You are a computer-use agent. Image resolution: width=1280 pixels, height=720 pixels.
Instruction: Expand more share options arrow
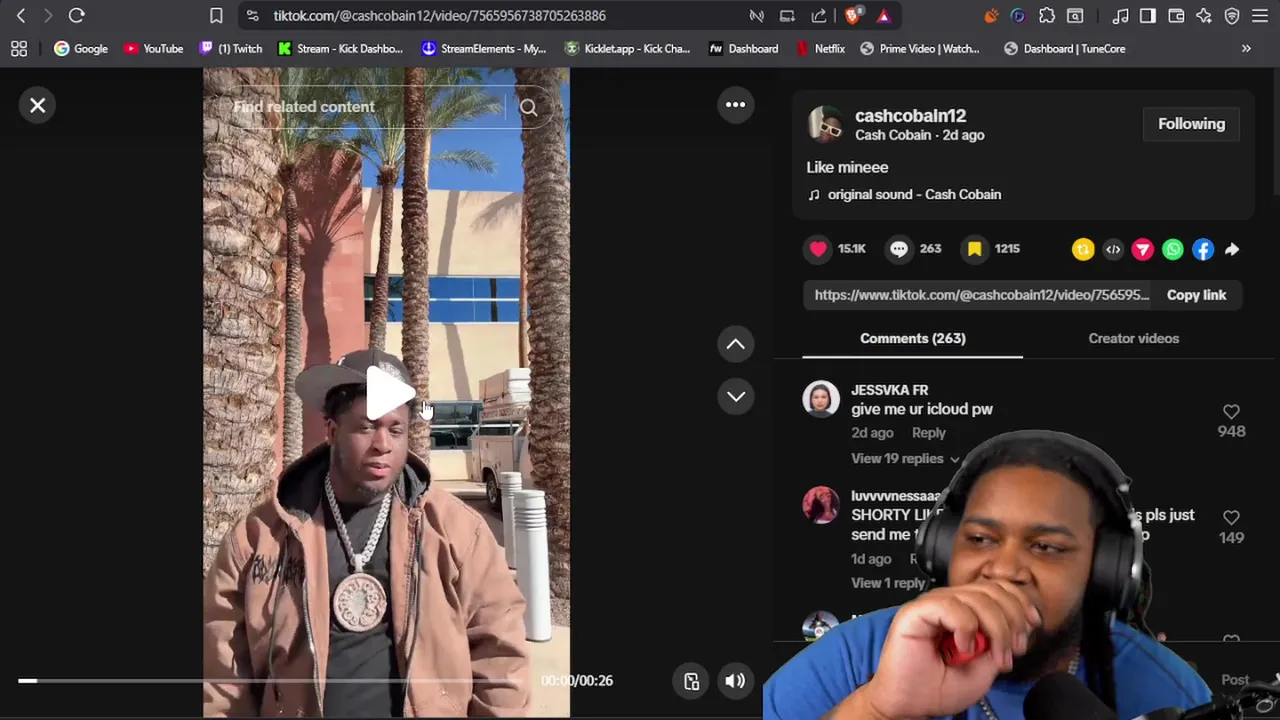pos(1232,250)
